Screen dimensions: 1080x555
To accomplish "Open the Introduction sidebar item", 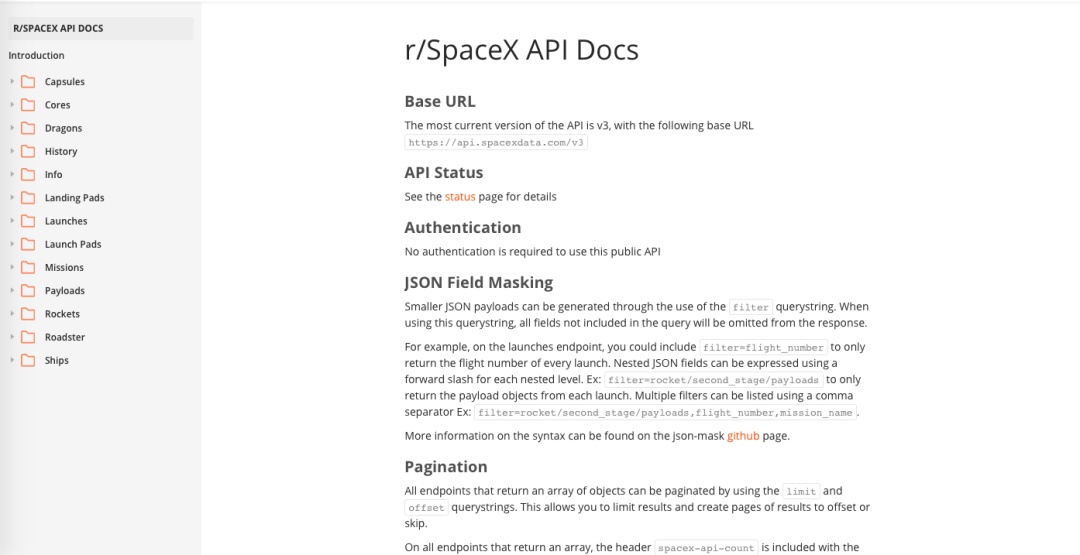I will coord(37,56).
